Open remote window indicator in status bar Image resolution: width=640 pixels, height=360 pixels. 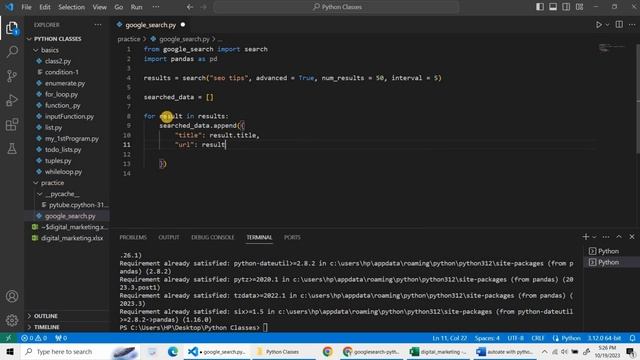8,338
